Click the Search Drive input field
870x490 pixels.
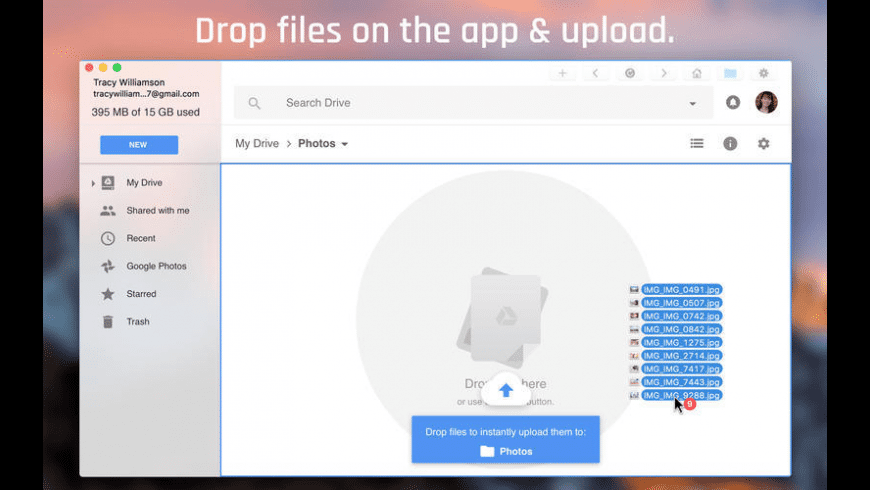[473, 103]
